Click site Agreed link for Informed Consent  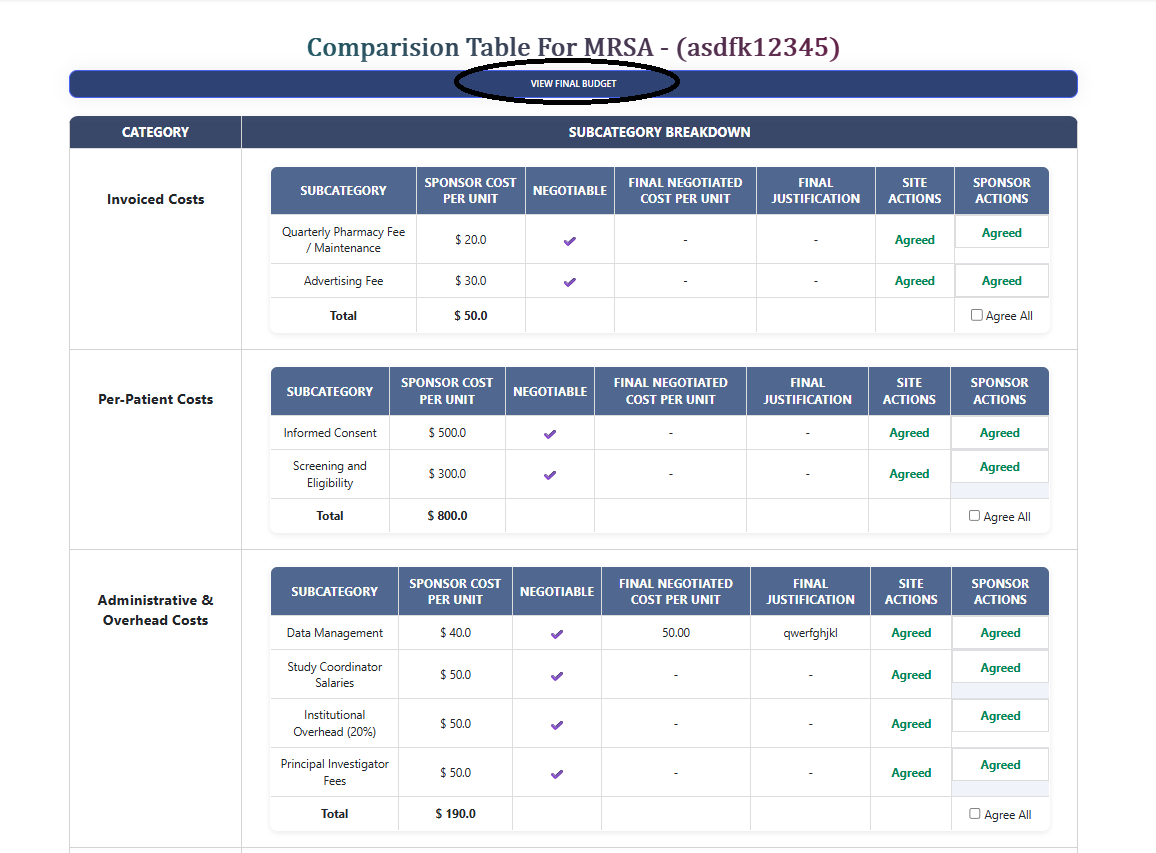coord(909,432)
